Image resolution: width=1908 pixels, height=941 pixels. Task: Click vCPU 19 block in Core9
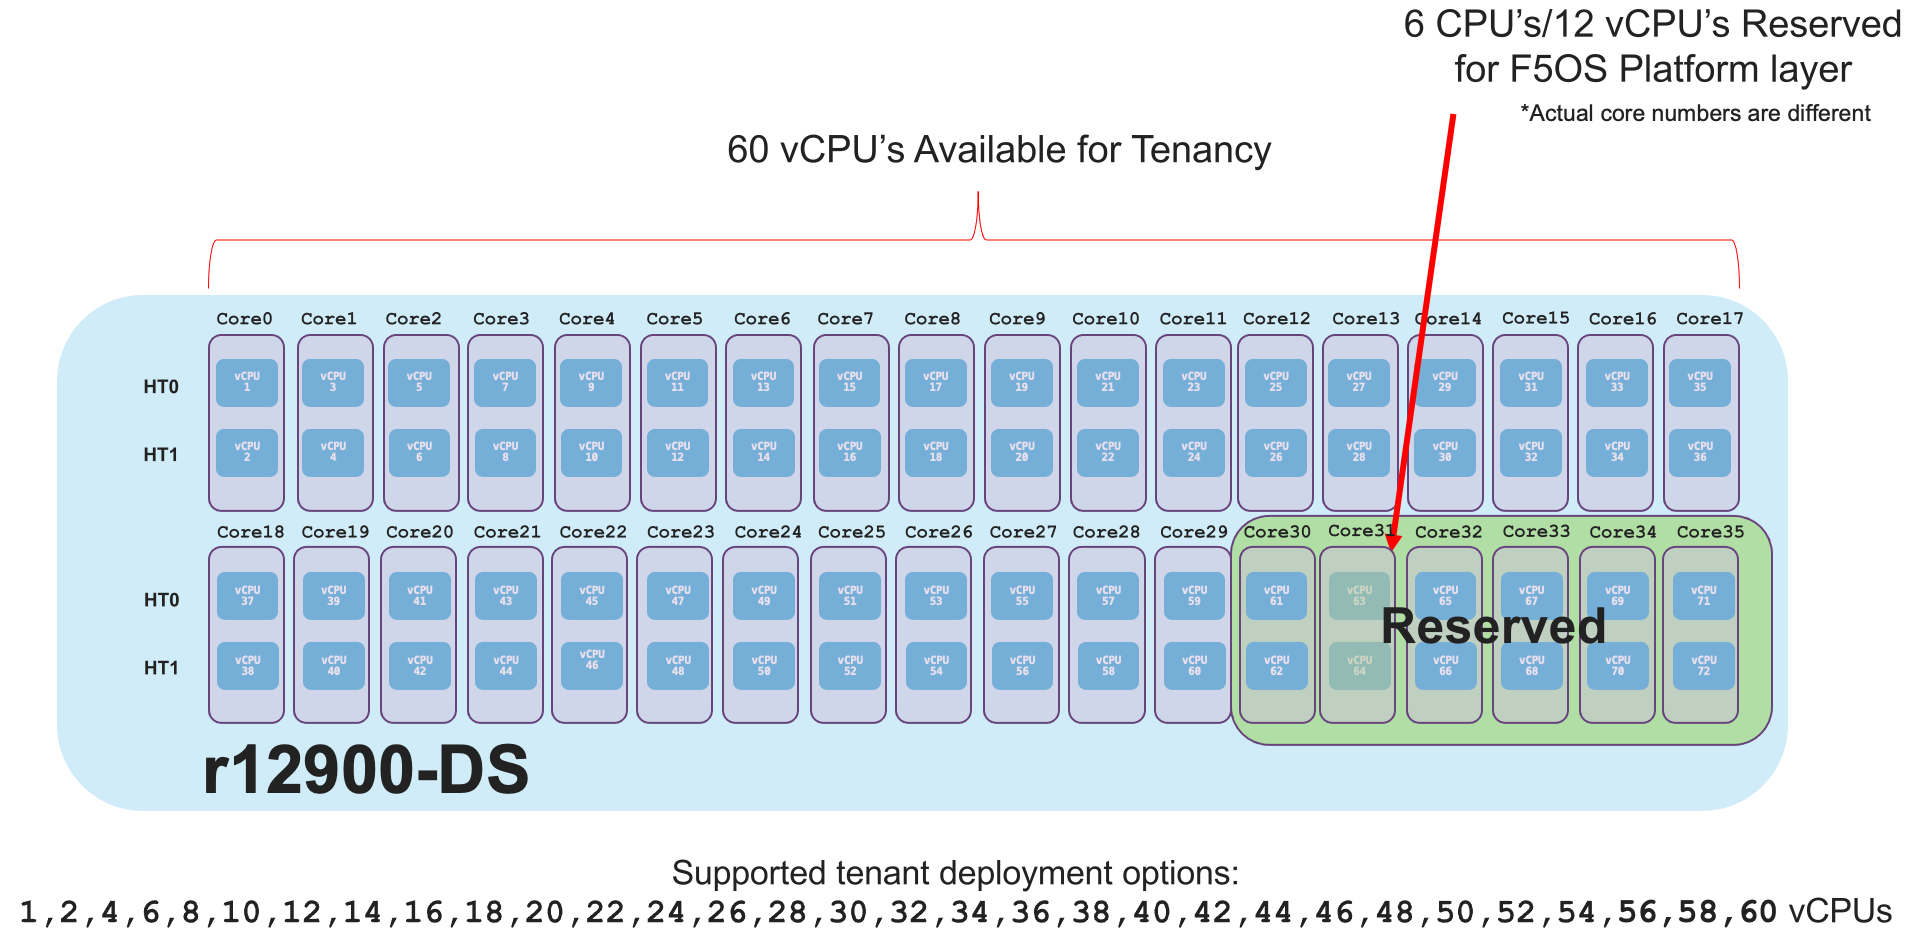[x=1022, y=383]
